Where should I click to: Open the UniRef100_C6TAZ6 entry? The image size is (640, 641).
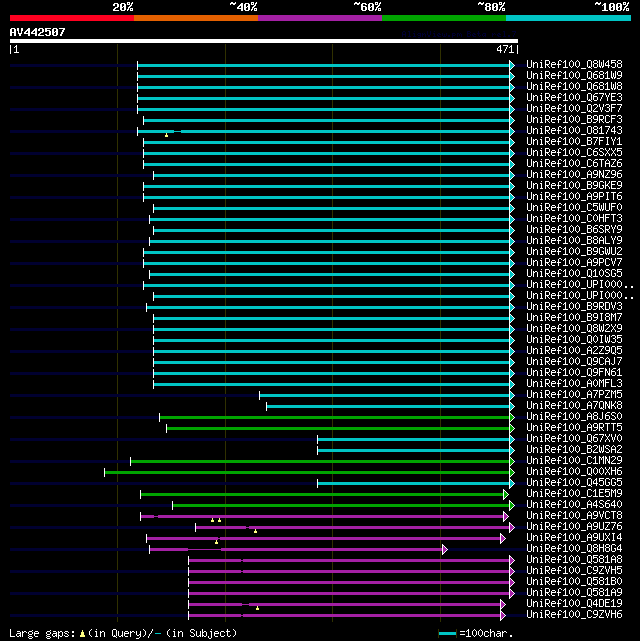tap(574, 164)
